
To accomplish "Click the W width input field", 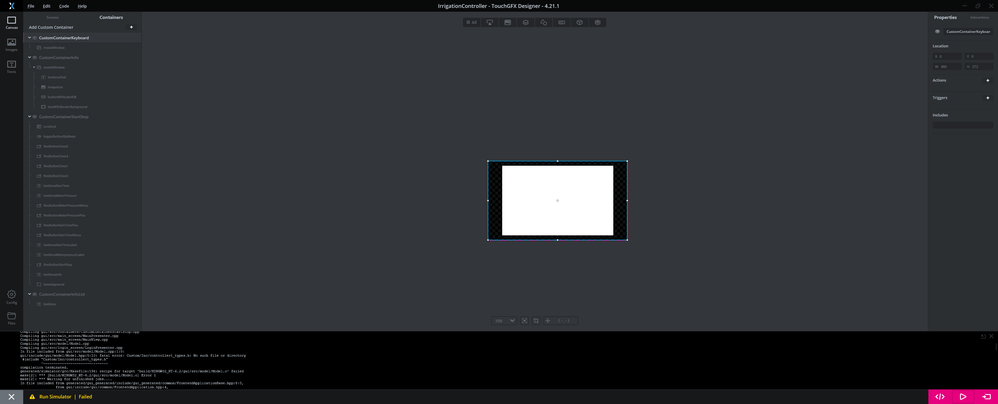I will tap(947, 66).
